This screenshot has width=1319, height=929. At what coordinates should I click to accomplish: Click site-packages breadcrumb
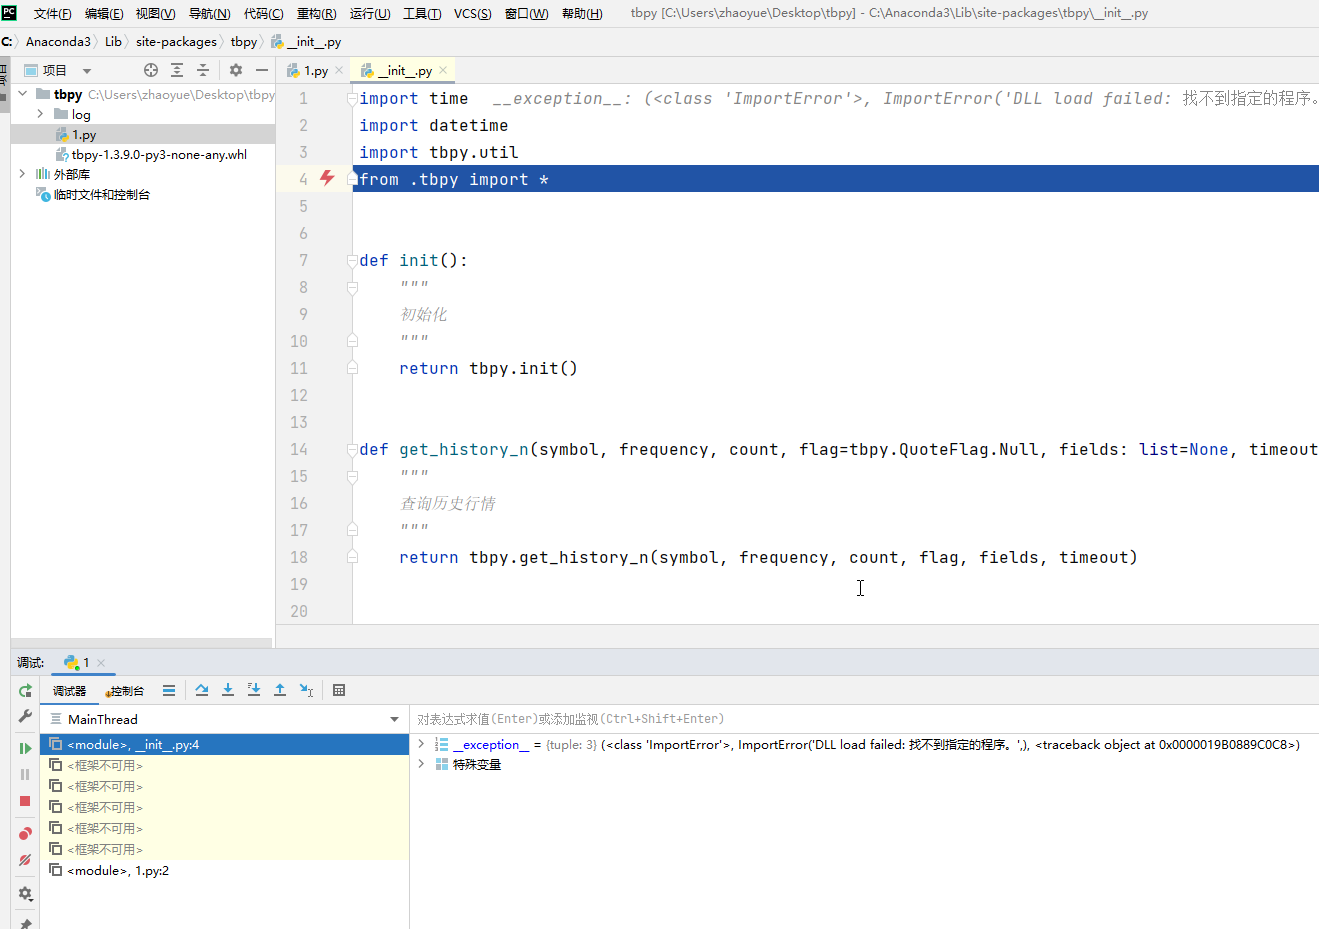pos(176,41)
